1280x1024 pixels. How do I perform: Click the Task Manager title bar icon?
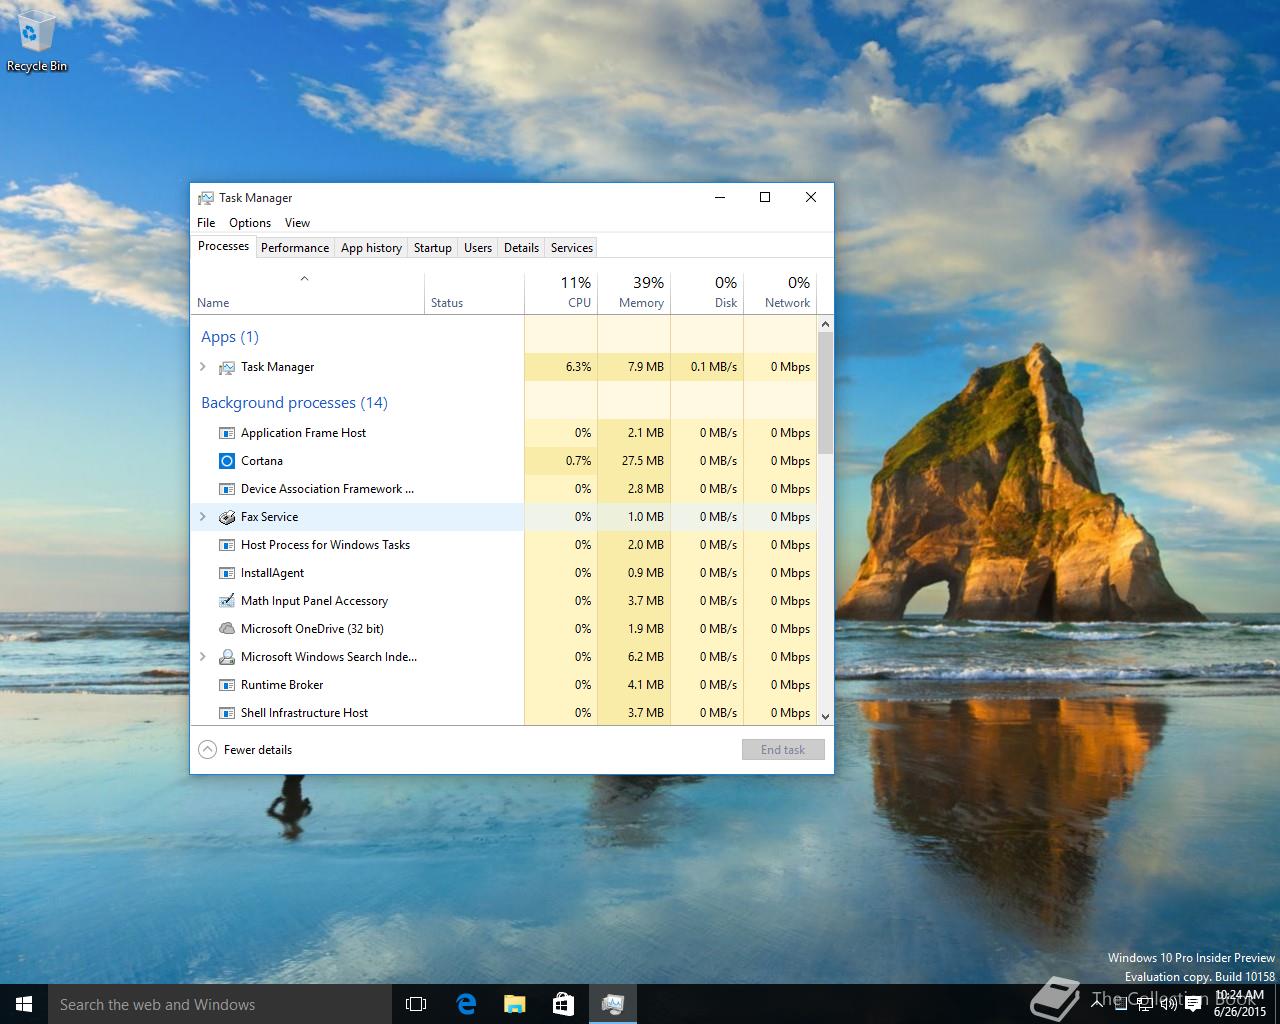(205, 198)
